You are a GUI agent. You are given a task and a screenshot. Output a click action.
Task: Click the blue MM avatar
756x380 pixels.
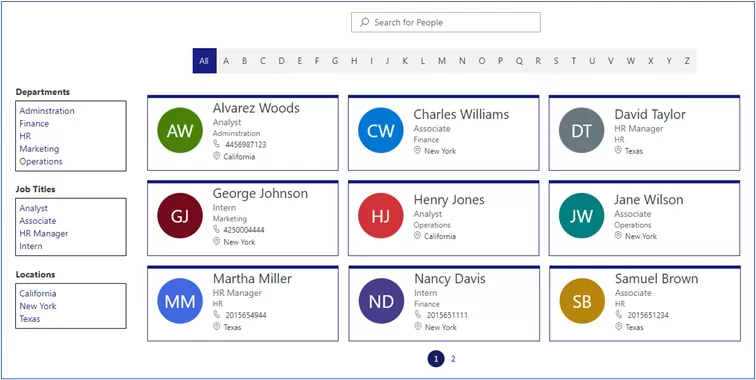pos(180,301)
